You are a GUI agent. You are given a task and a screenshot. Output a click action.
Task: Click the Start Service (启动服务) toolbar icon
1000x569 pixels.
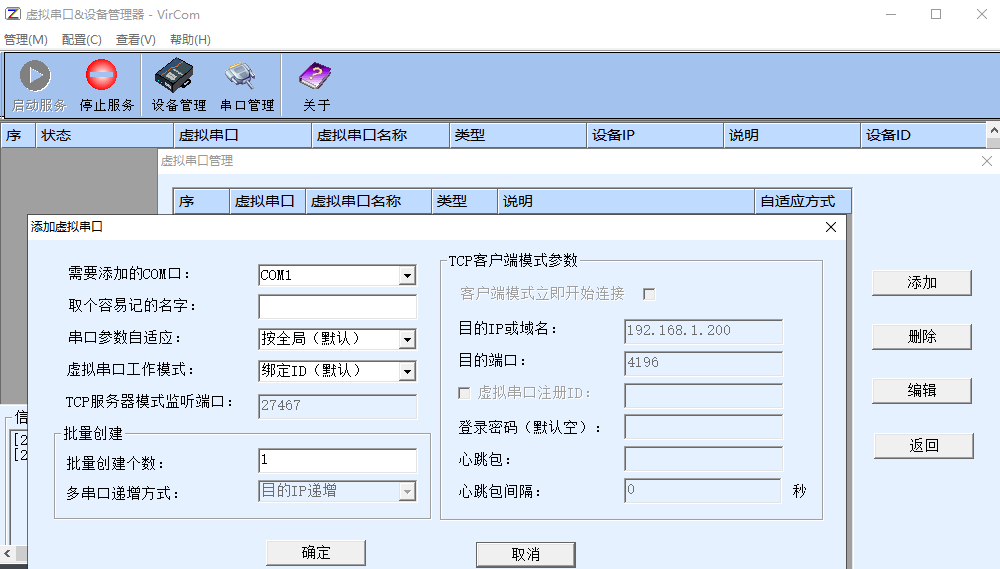[x=38, y=85]
